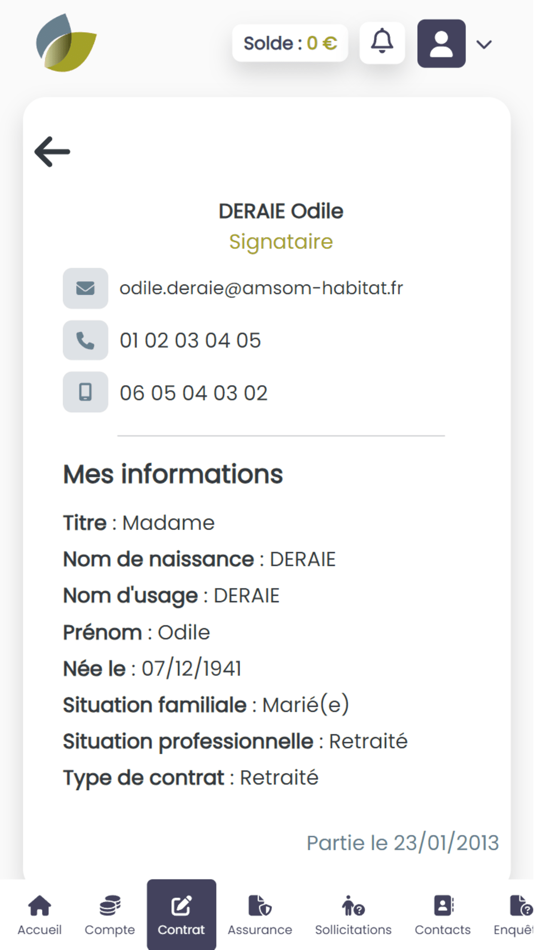Switch to Contacts tab
The width and height of the screenshot is (534, 950).
tap(442, 915)
